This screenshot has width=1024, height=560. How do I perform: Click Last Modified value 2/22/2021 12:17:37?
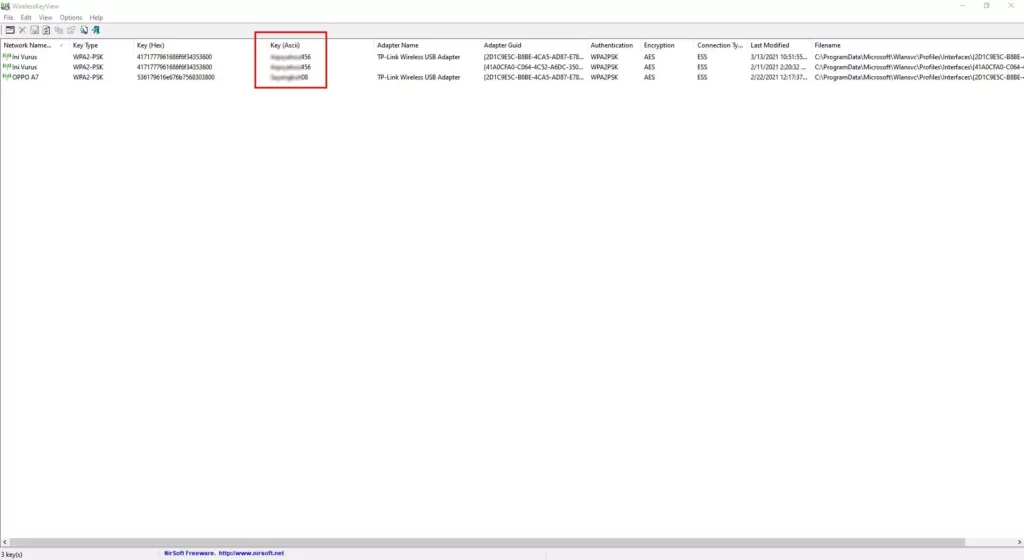(778, 77)
